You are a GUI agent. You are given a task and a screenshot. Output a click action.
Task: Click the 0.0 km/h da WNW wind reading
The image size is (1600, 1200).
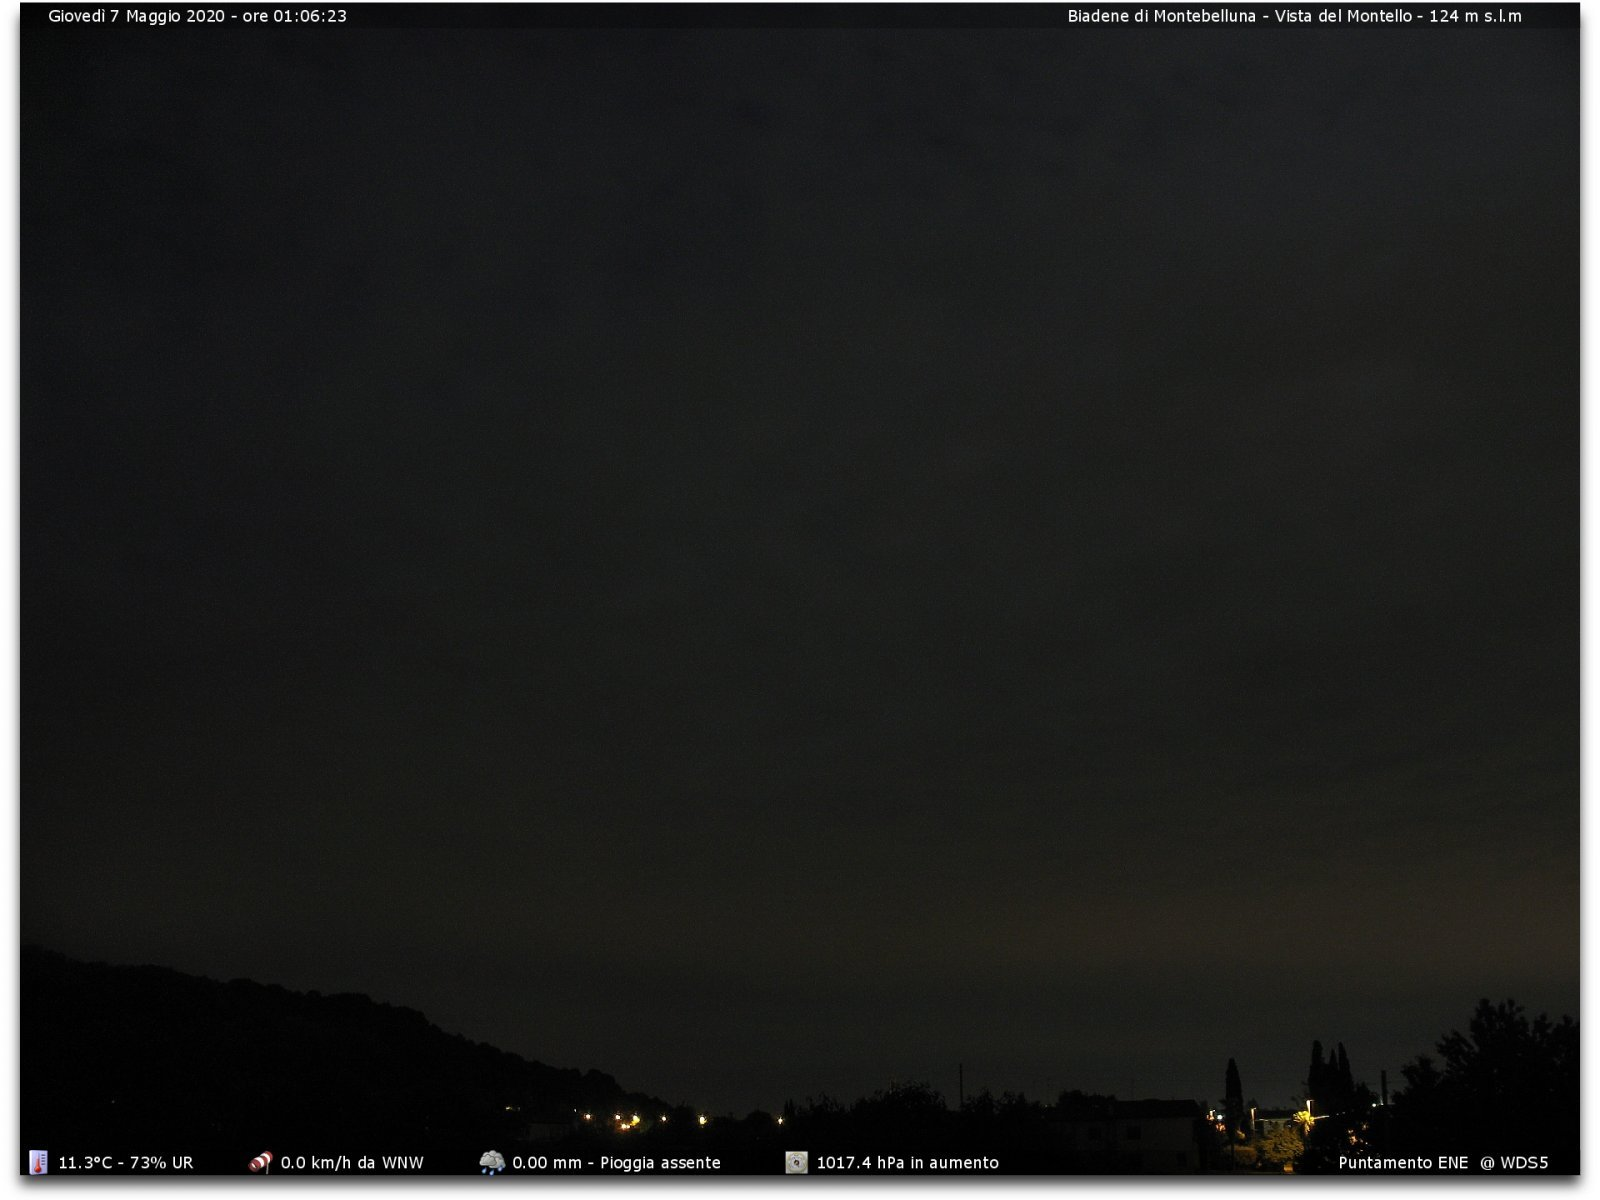(x=352, y=1163)
